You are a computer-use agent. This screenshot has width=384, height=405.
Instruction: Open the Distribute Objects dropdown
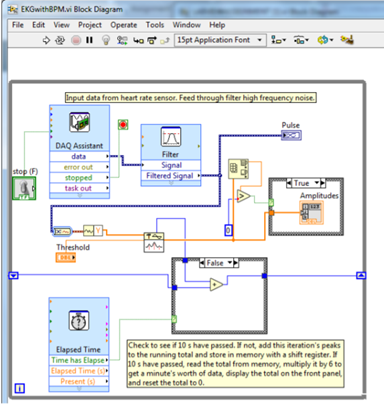(301, 40)
